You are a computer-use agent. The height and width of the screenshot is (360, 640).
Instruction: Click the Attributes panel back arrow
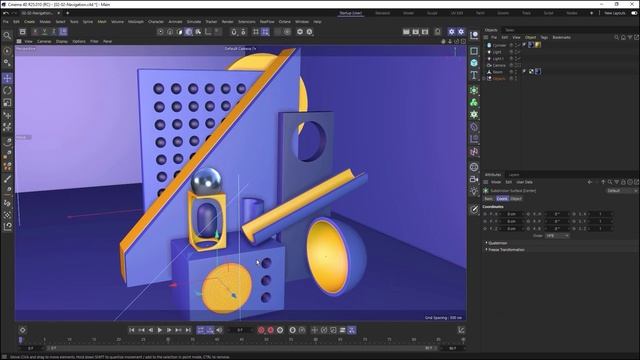point(590,182)
